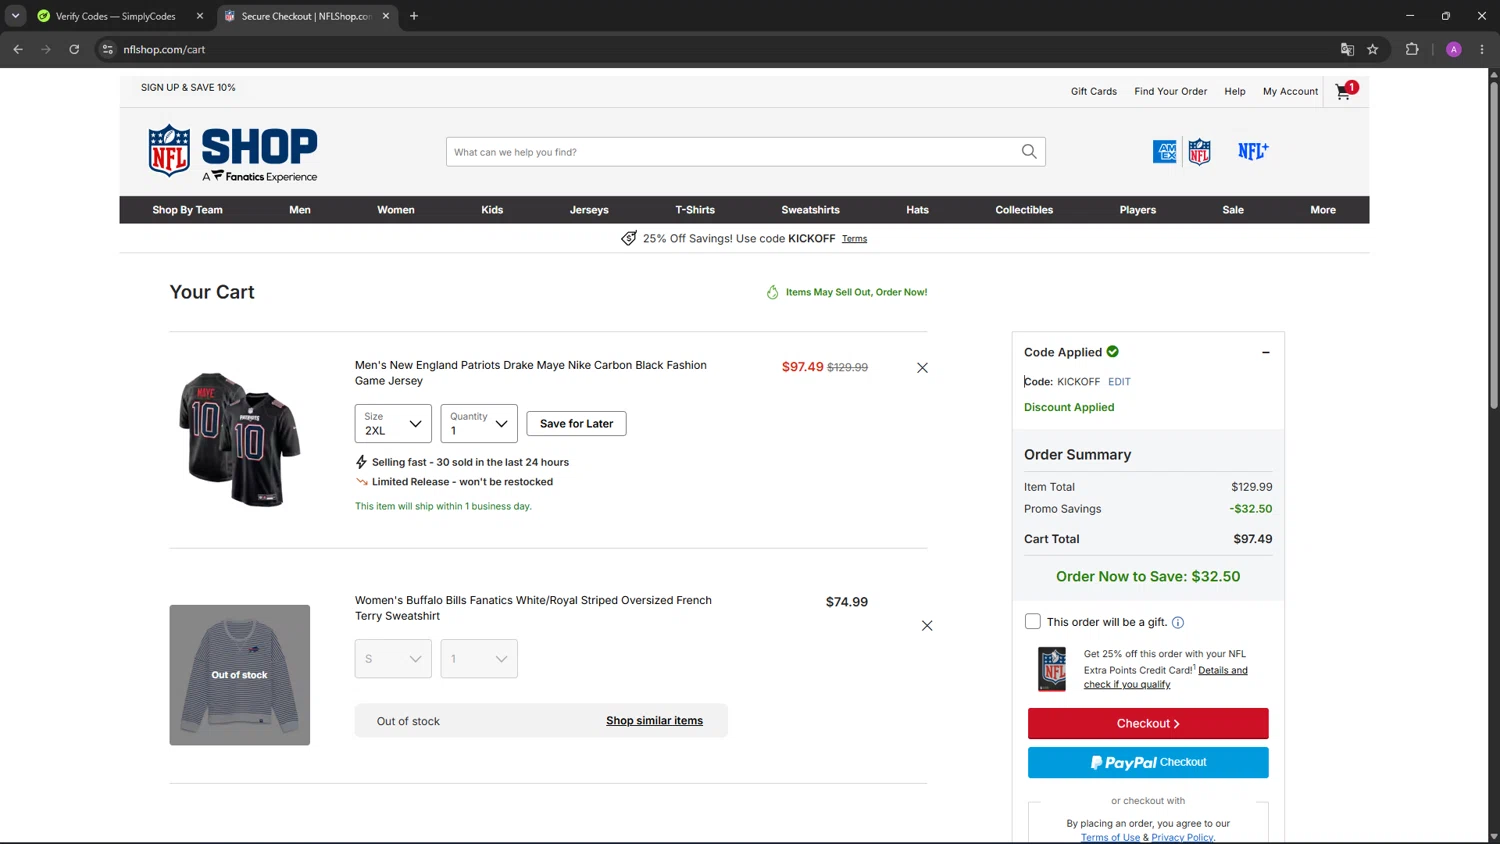The width and height of the screenshot is (1500, 844).
Task: Click the red Checkout button
Action: 1148,723
